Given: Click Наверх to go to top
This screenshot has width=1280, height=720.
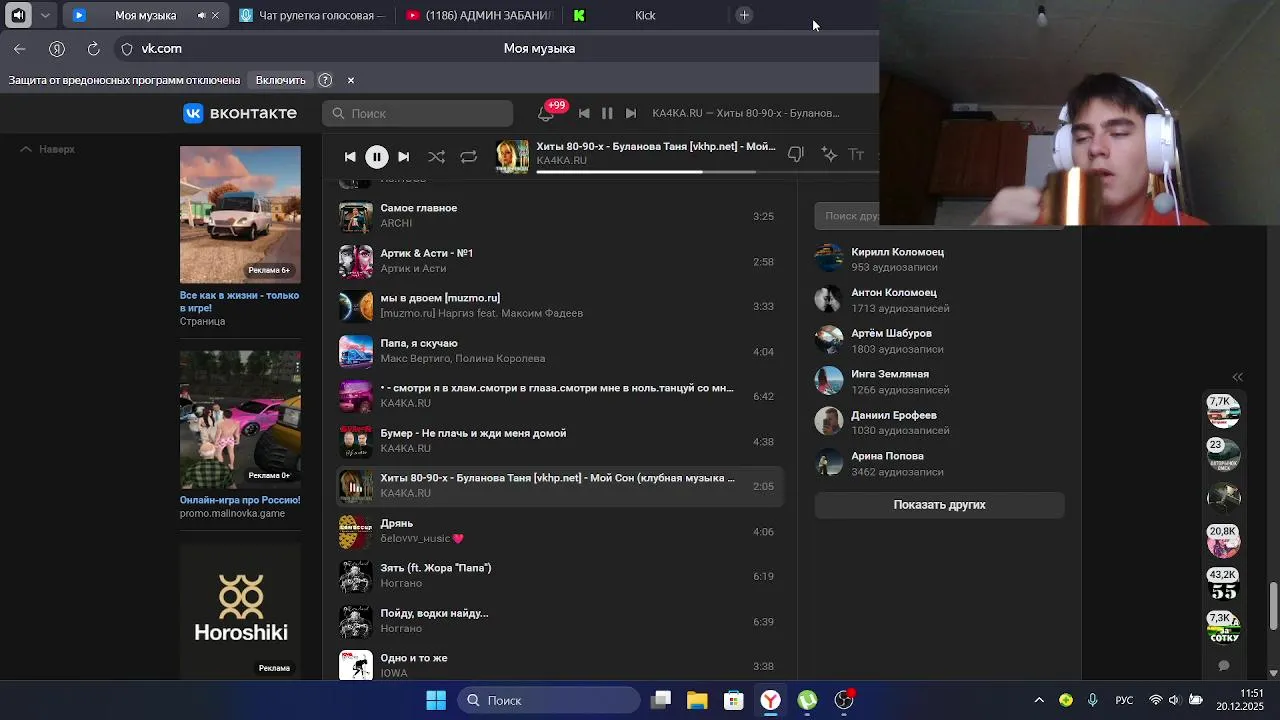Looking at the screenshot, I should pos(48,149).
